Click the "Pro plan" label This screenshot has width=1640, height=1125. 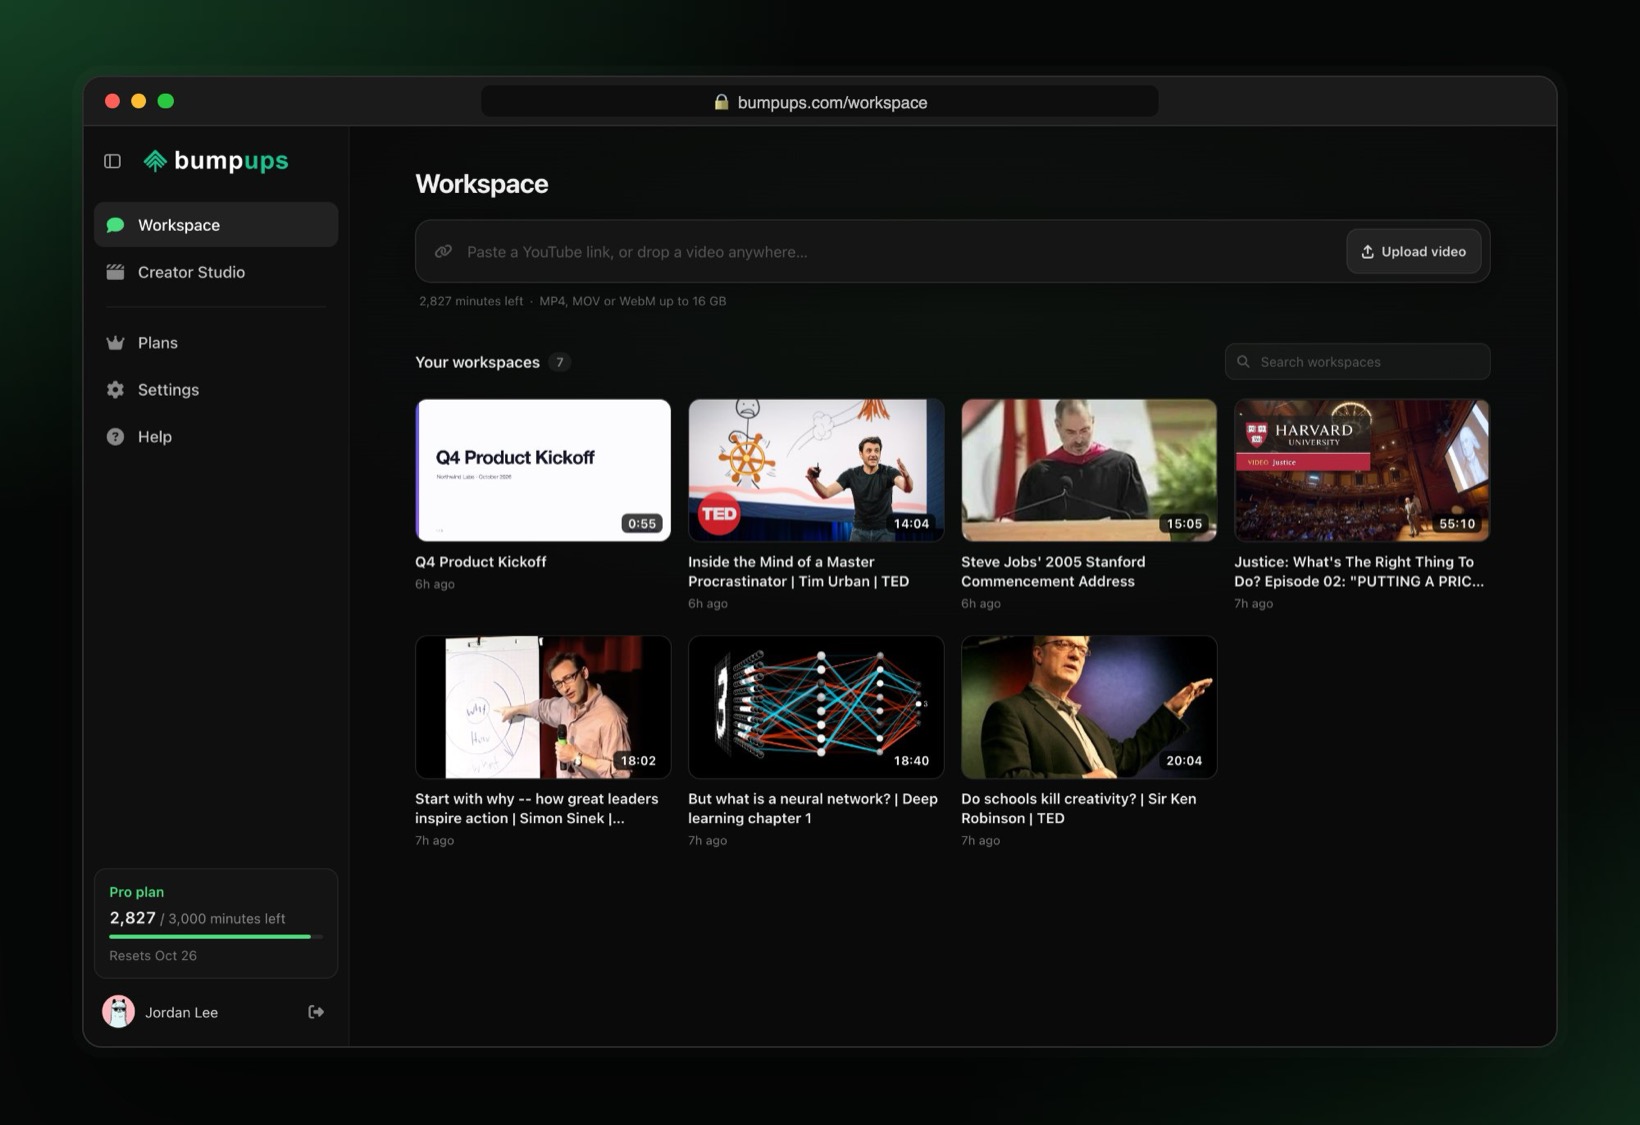(x=137, y=892)
